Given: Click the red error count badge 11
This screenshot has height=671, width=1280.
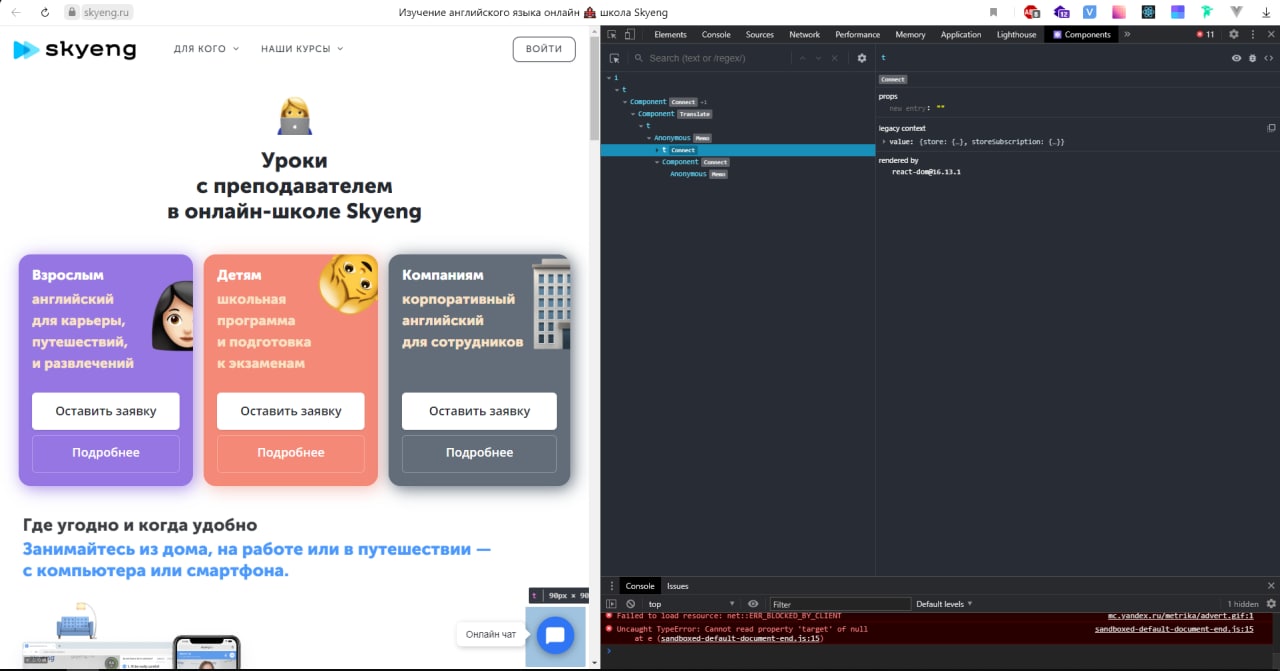Looking at the screenshot, I should point(1205,34).
